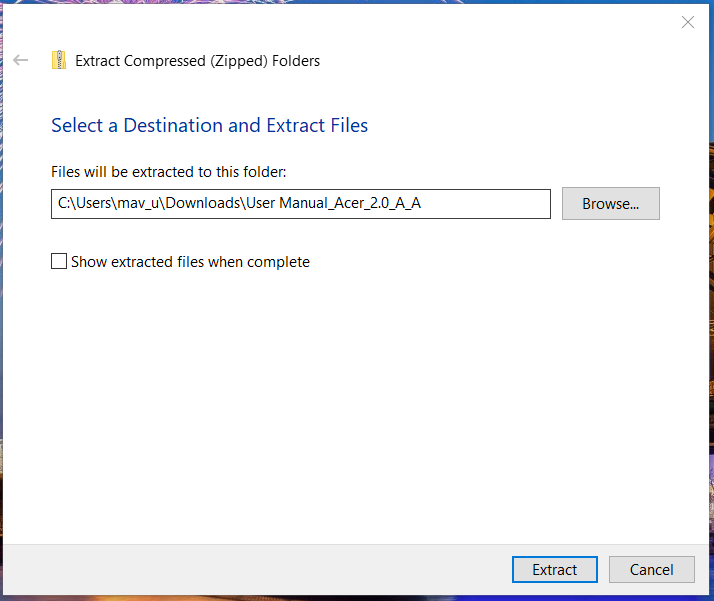Enable the Show extracted files checkbox
Screen dimensions: 714x601
point(59,262)
